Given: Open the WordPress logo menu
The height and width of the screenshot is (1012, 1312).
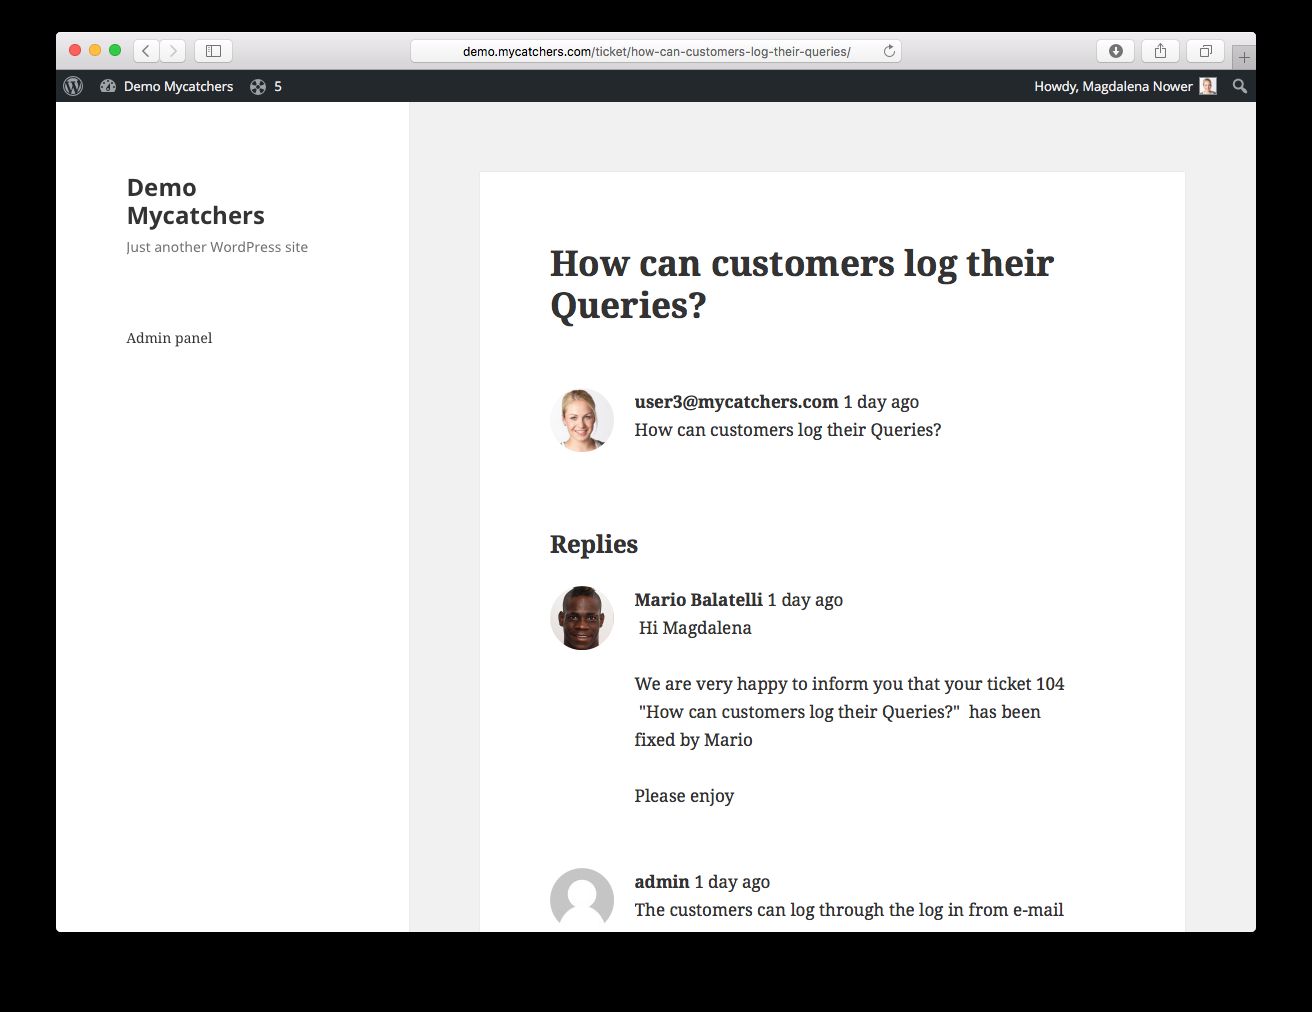Looking at the screenshot, I should tap(73, 86).
